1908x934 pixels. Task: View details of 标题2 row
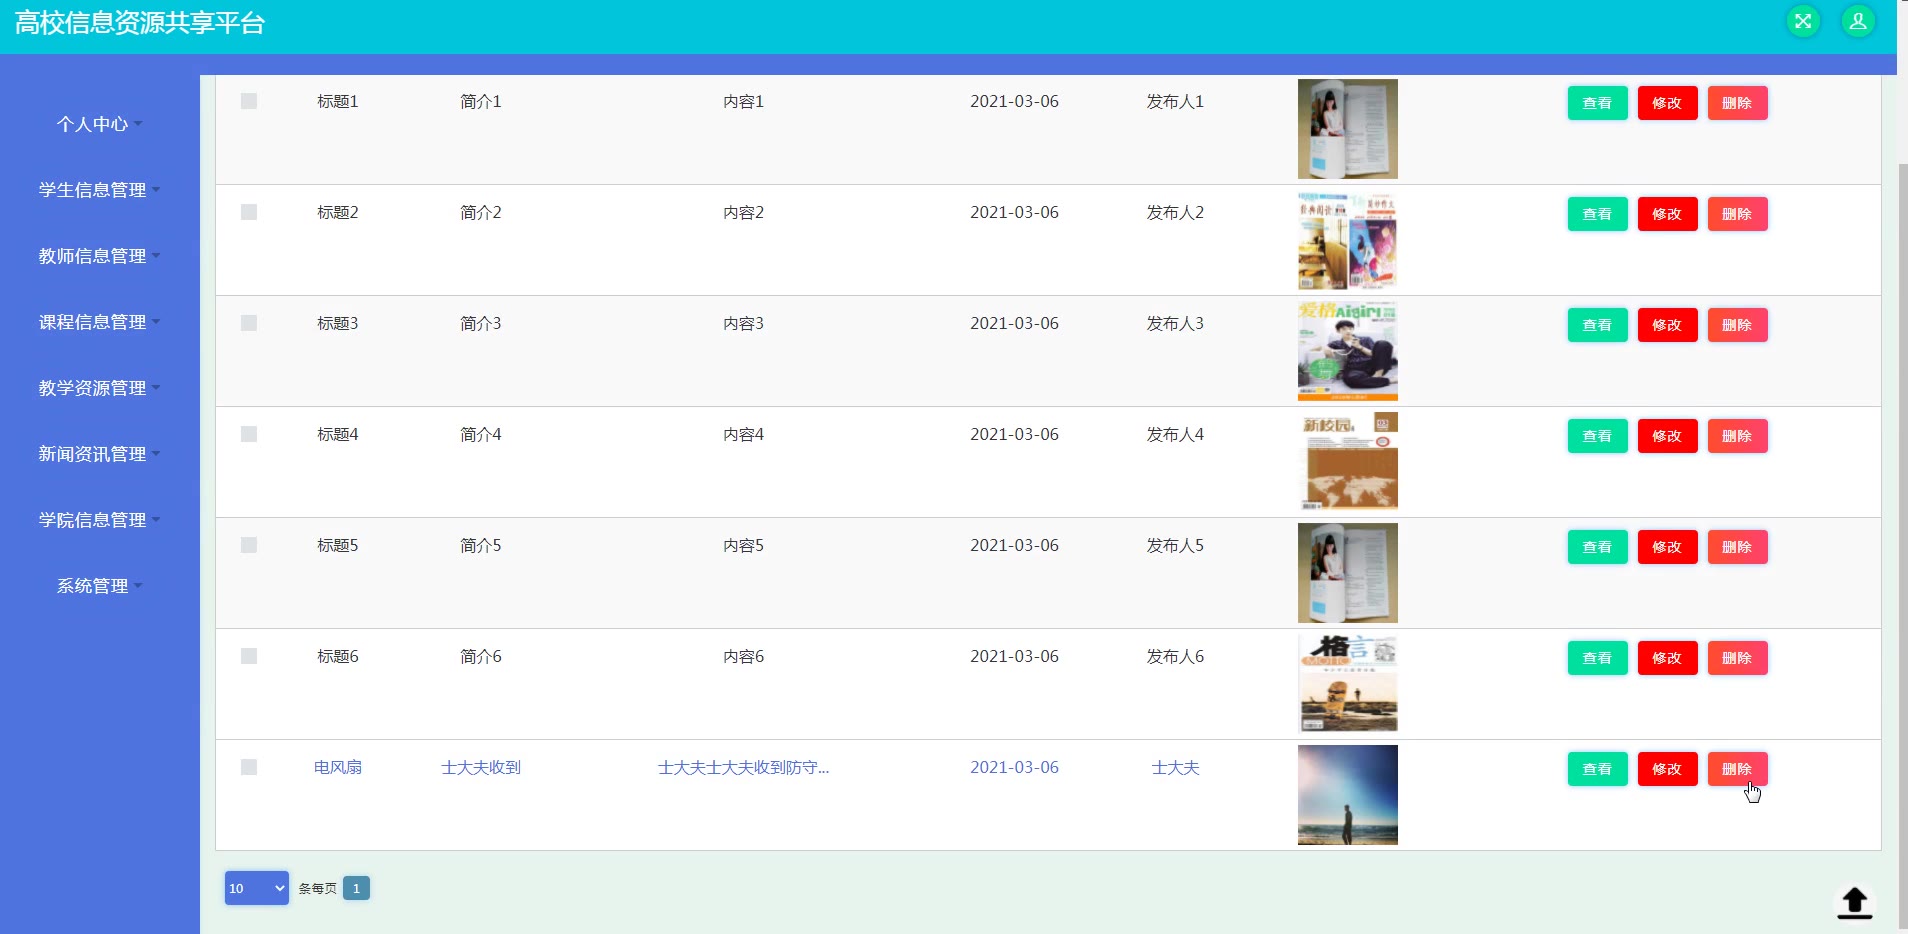(x=1597, y=214)
